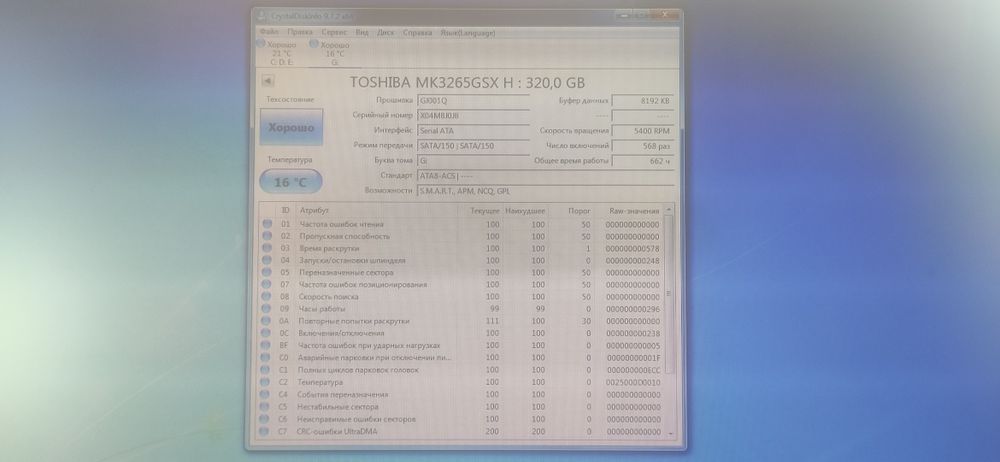
Task: Select the 'Частота ошибок чтения' attribute name
Action: [x=342, y=224]
